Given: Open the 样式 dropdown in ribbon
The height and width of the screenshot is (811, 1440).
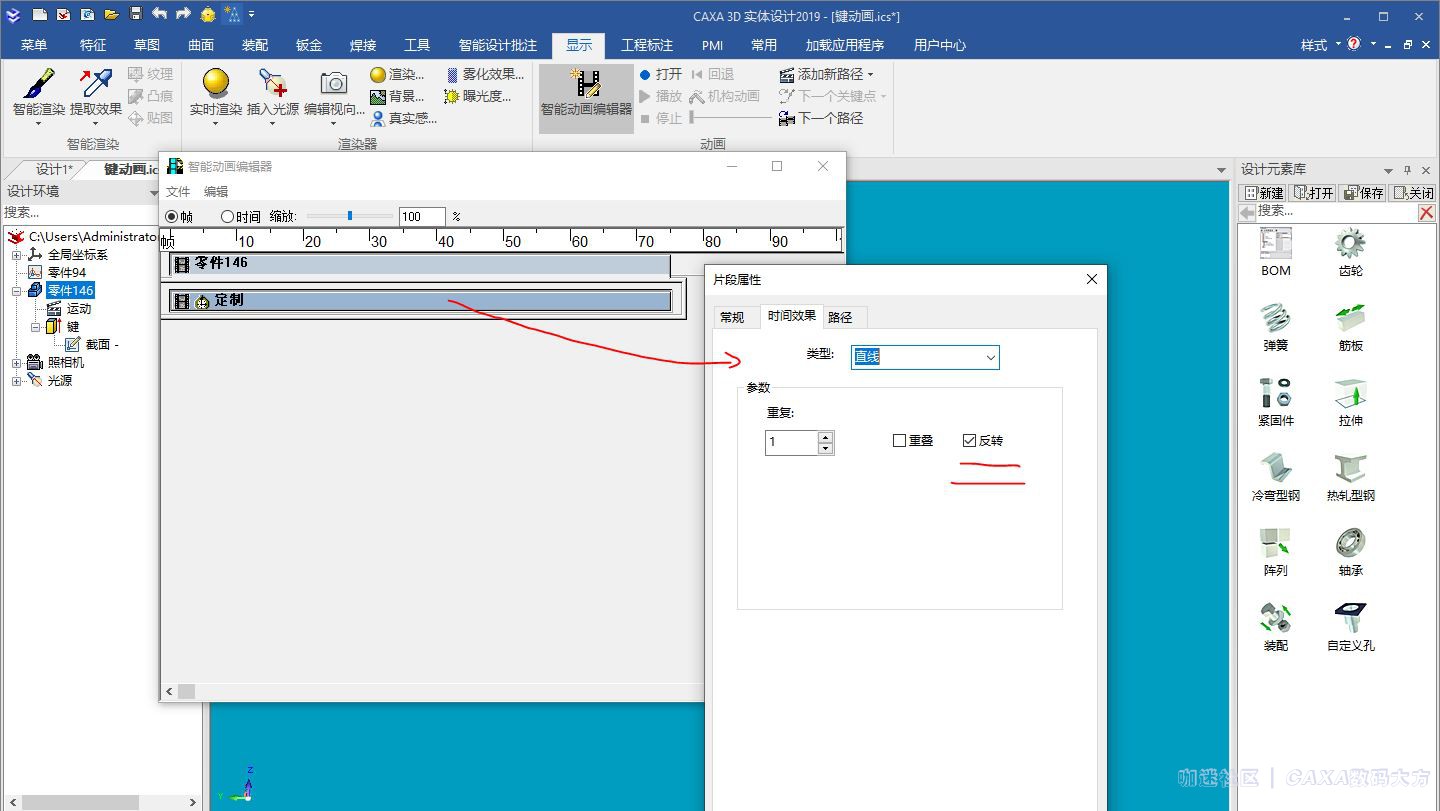Looking at the screenshot, I should 1320,45.
